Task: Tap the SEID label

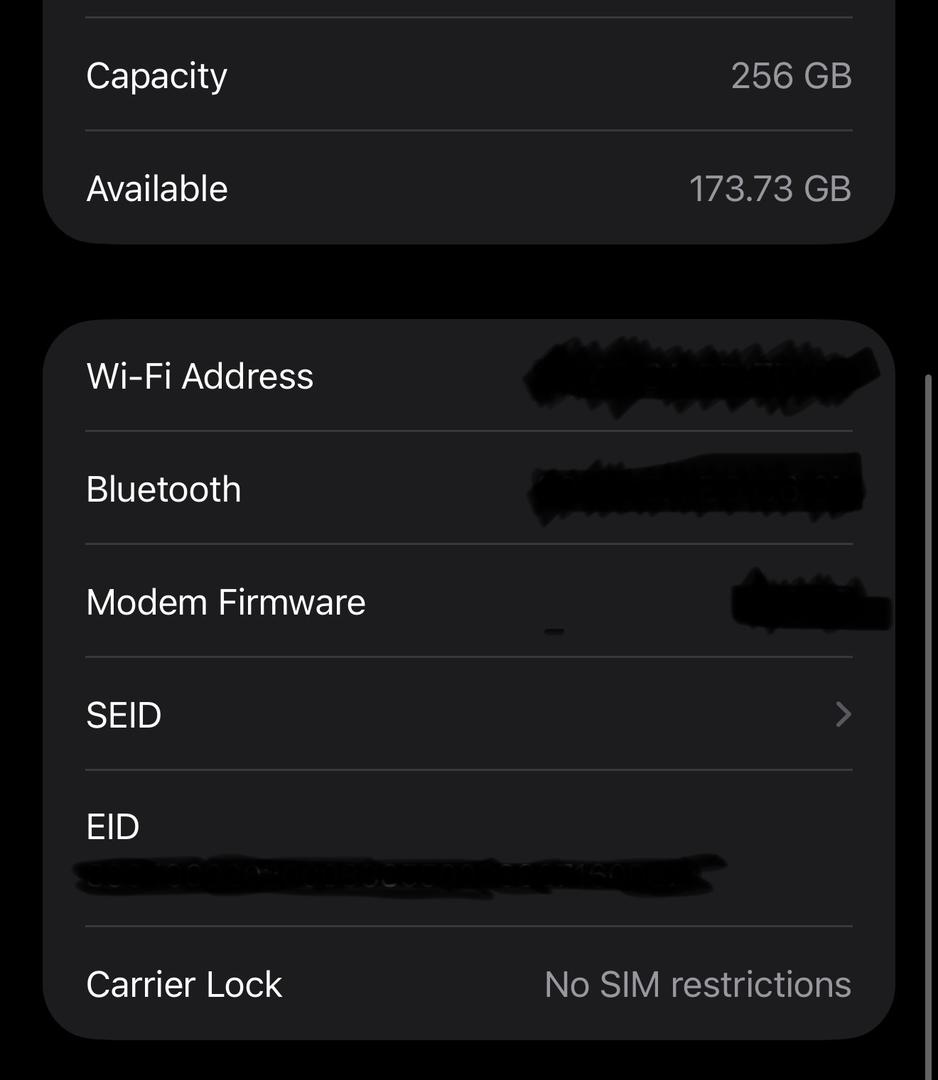Action: coord(124,715)
